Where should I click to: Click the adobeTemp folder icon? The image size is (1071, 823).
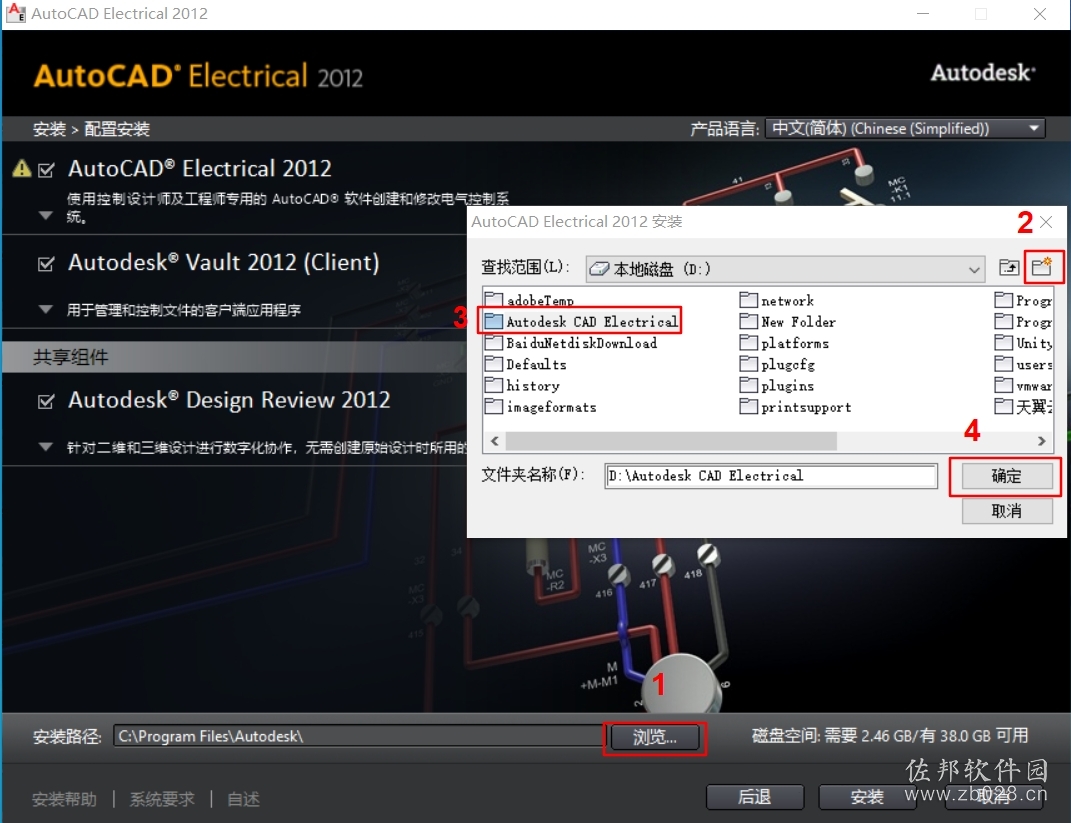pyautogui.click(x=494, y=300)
